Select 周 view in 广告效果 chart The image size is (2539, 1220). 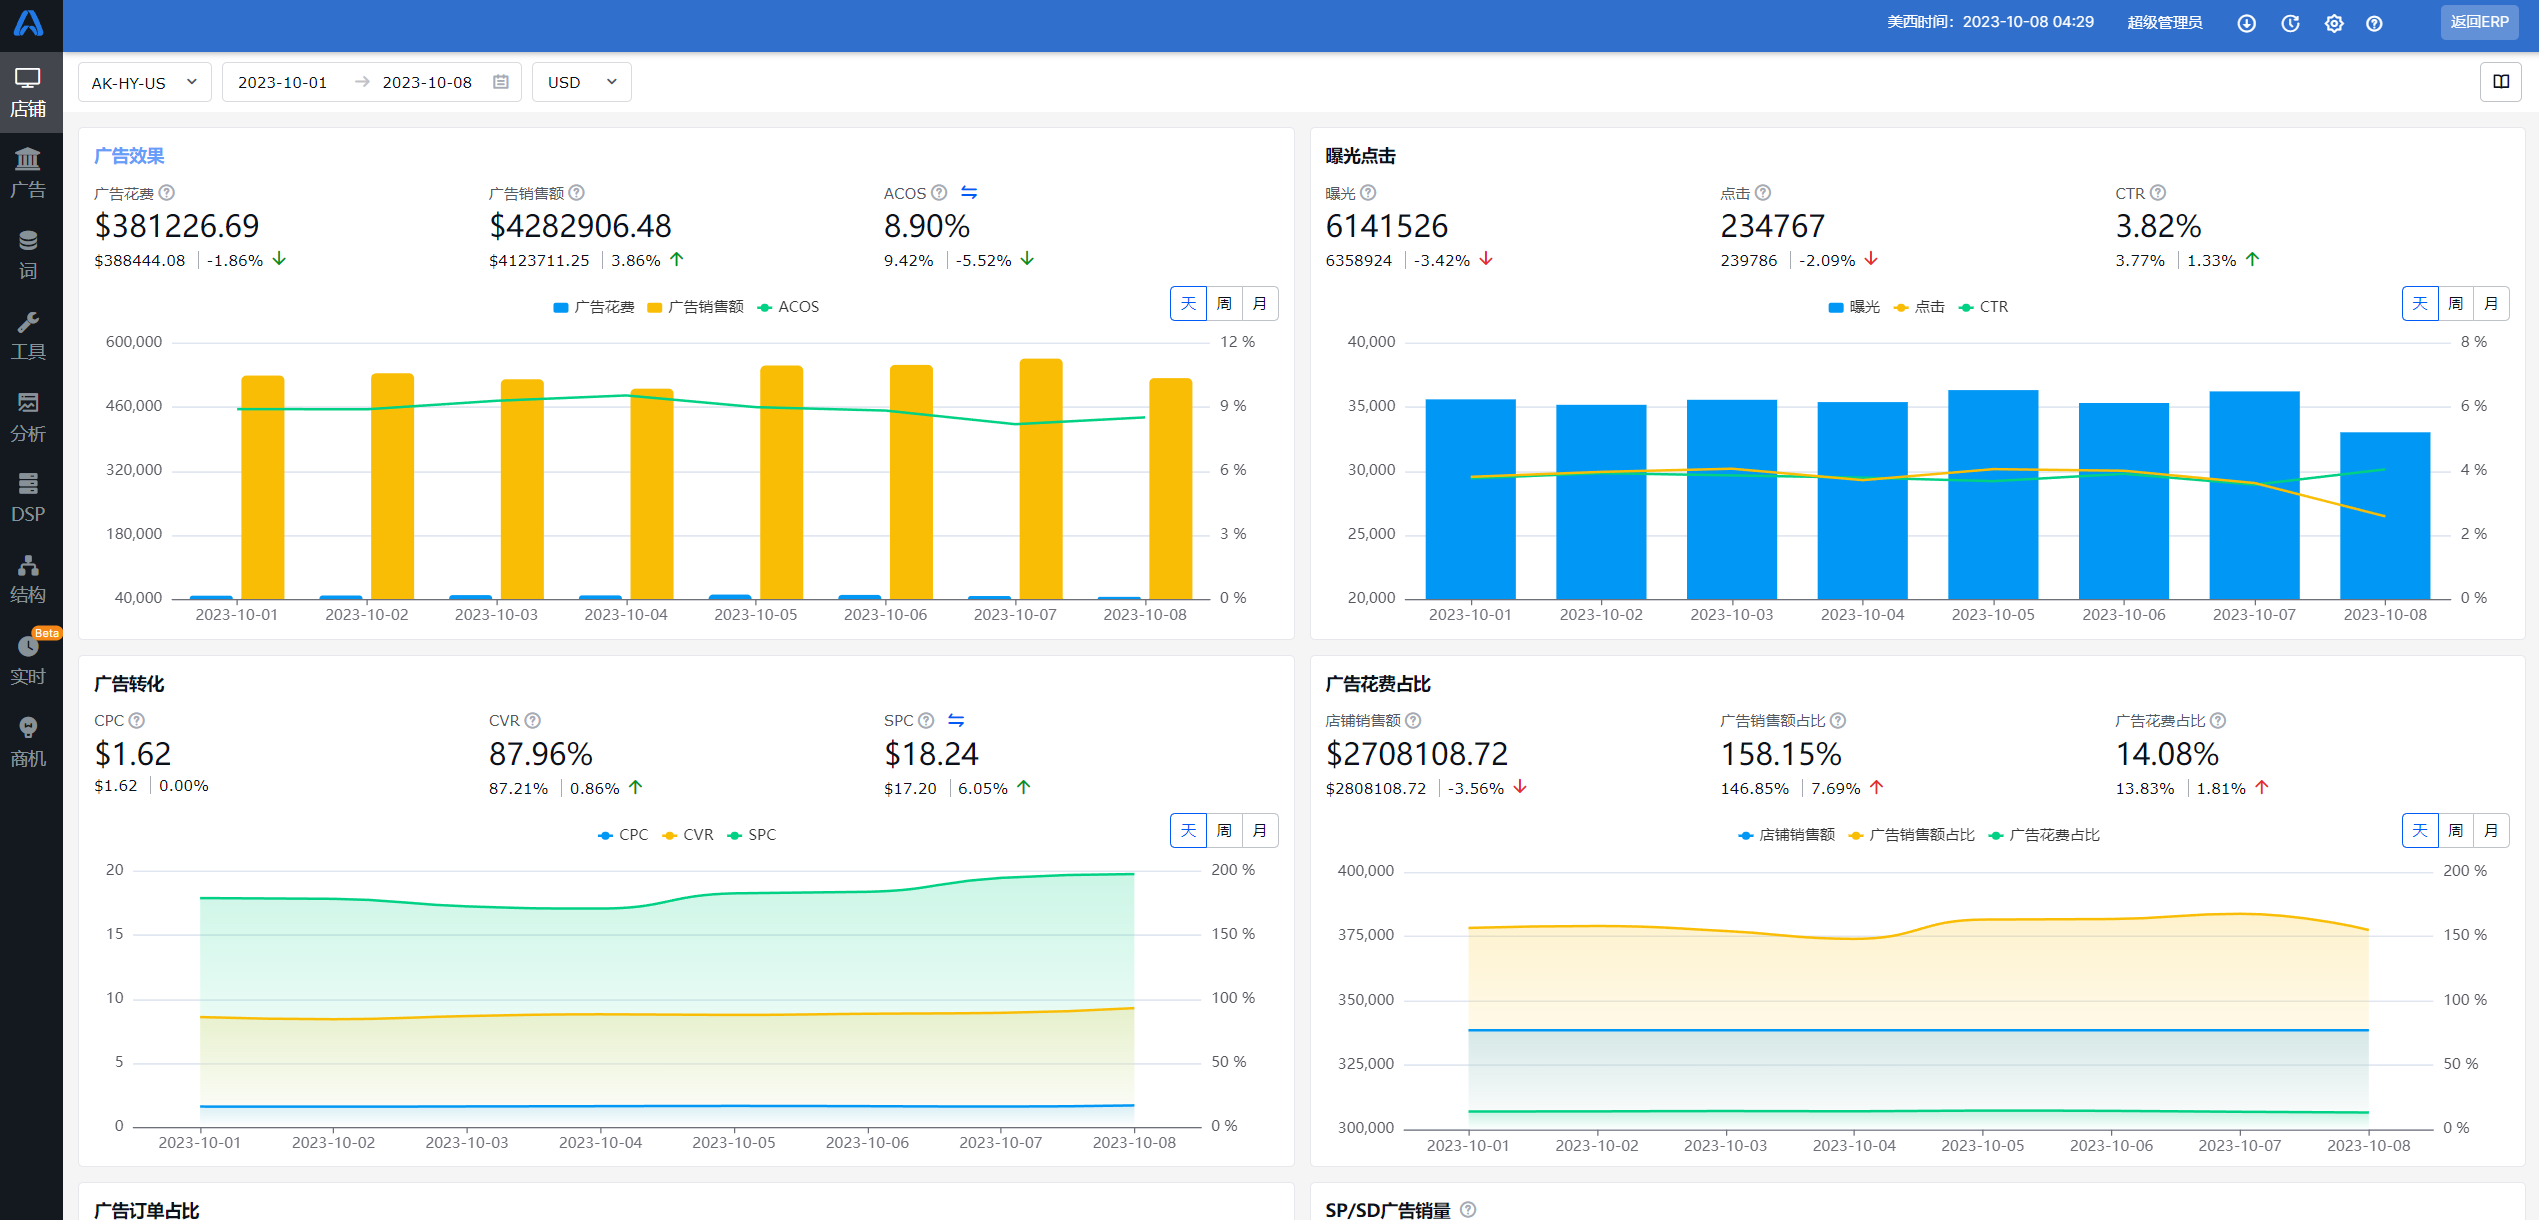tap(1224, 303)
